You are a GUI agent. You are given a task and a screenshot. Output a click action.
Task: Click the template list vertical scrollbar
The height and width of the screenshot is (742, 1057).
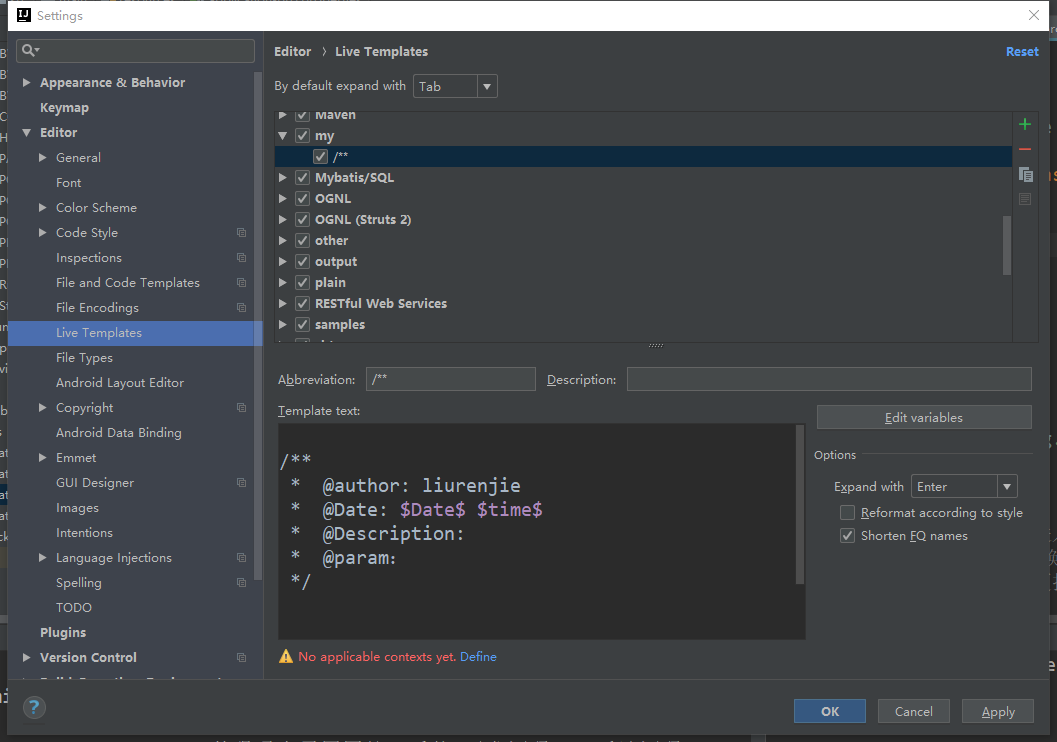[1006, 245]
